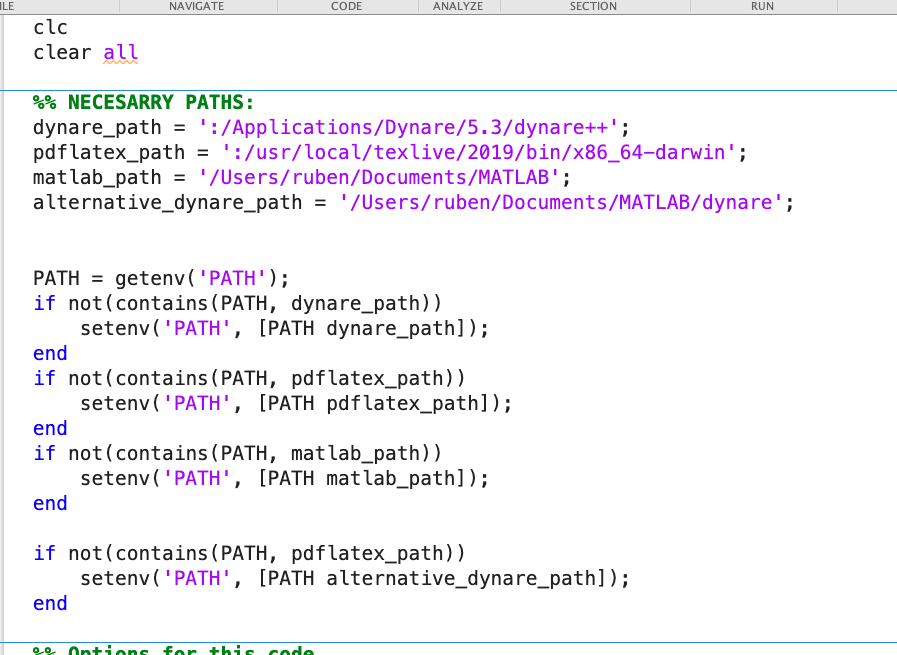Open the RUN section of the toolstrip
This screenshot has width=897, height=655.
coord(762,6)
